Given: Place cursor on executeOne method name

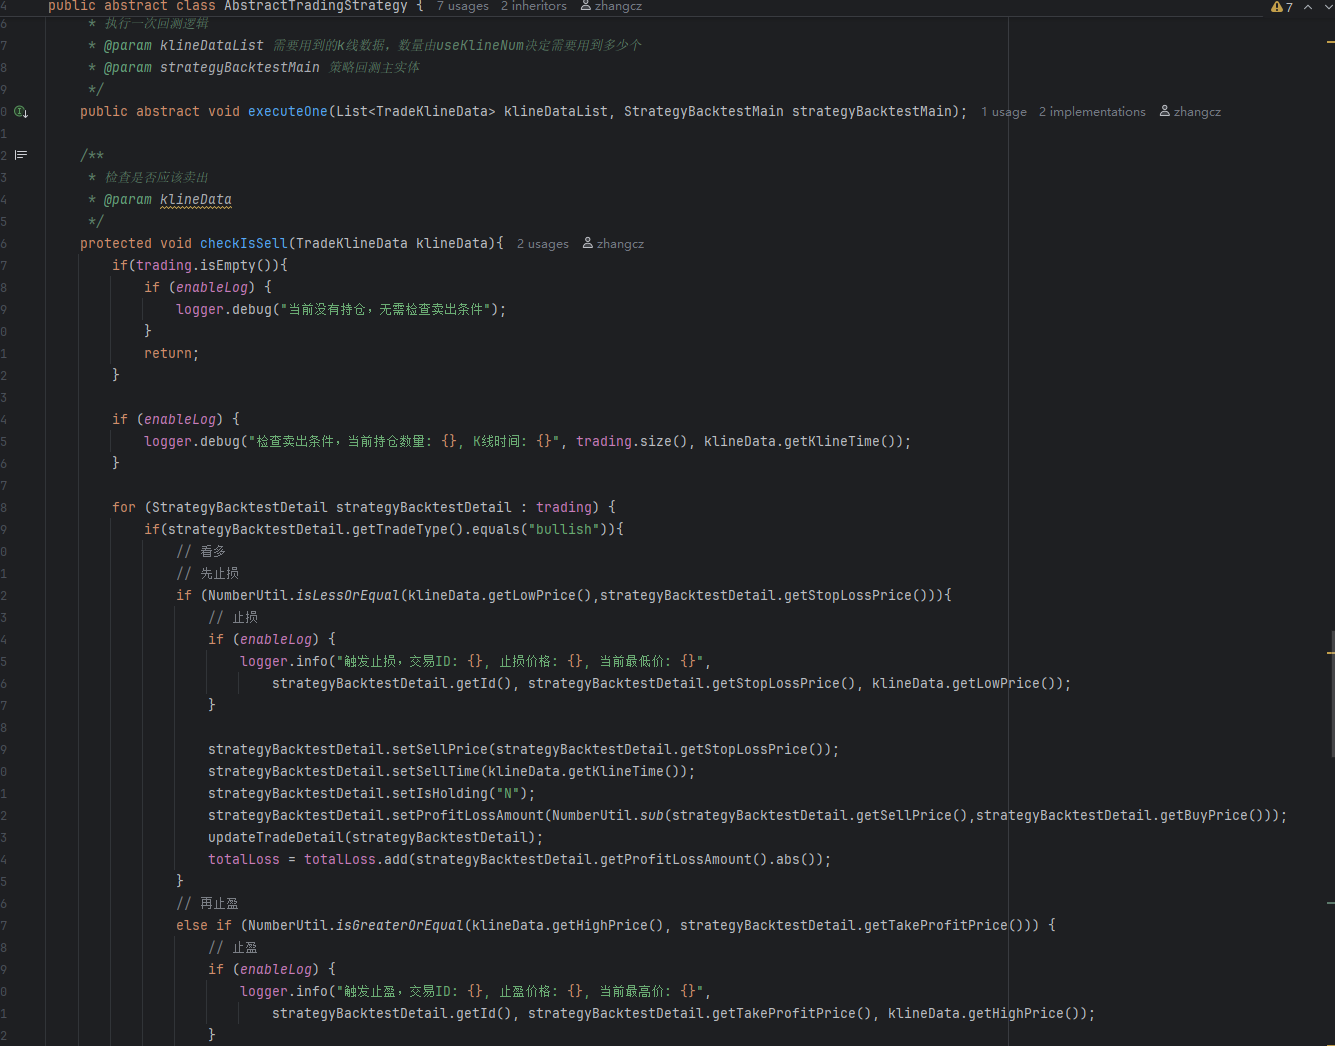Looking at the screenshot, I should tap(287, 112).
